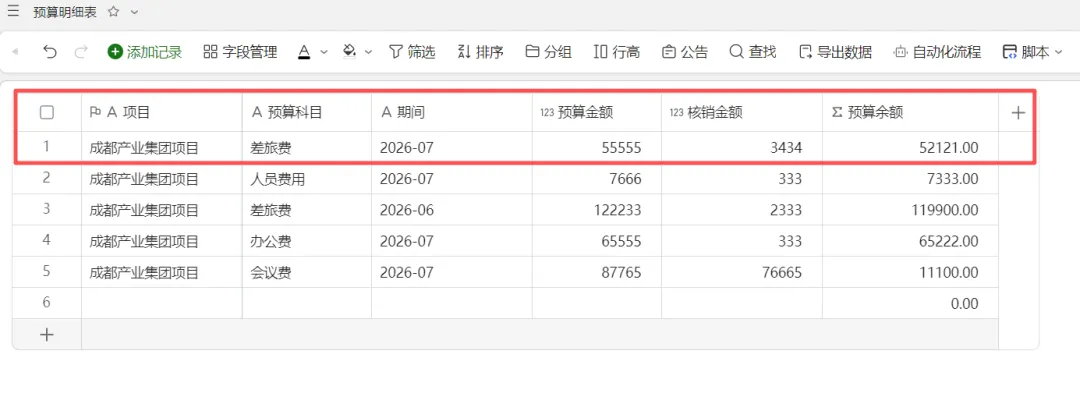Select row number 3

click(47, 210)
